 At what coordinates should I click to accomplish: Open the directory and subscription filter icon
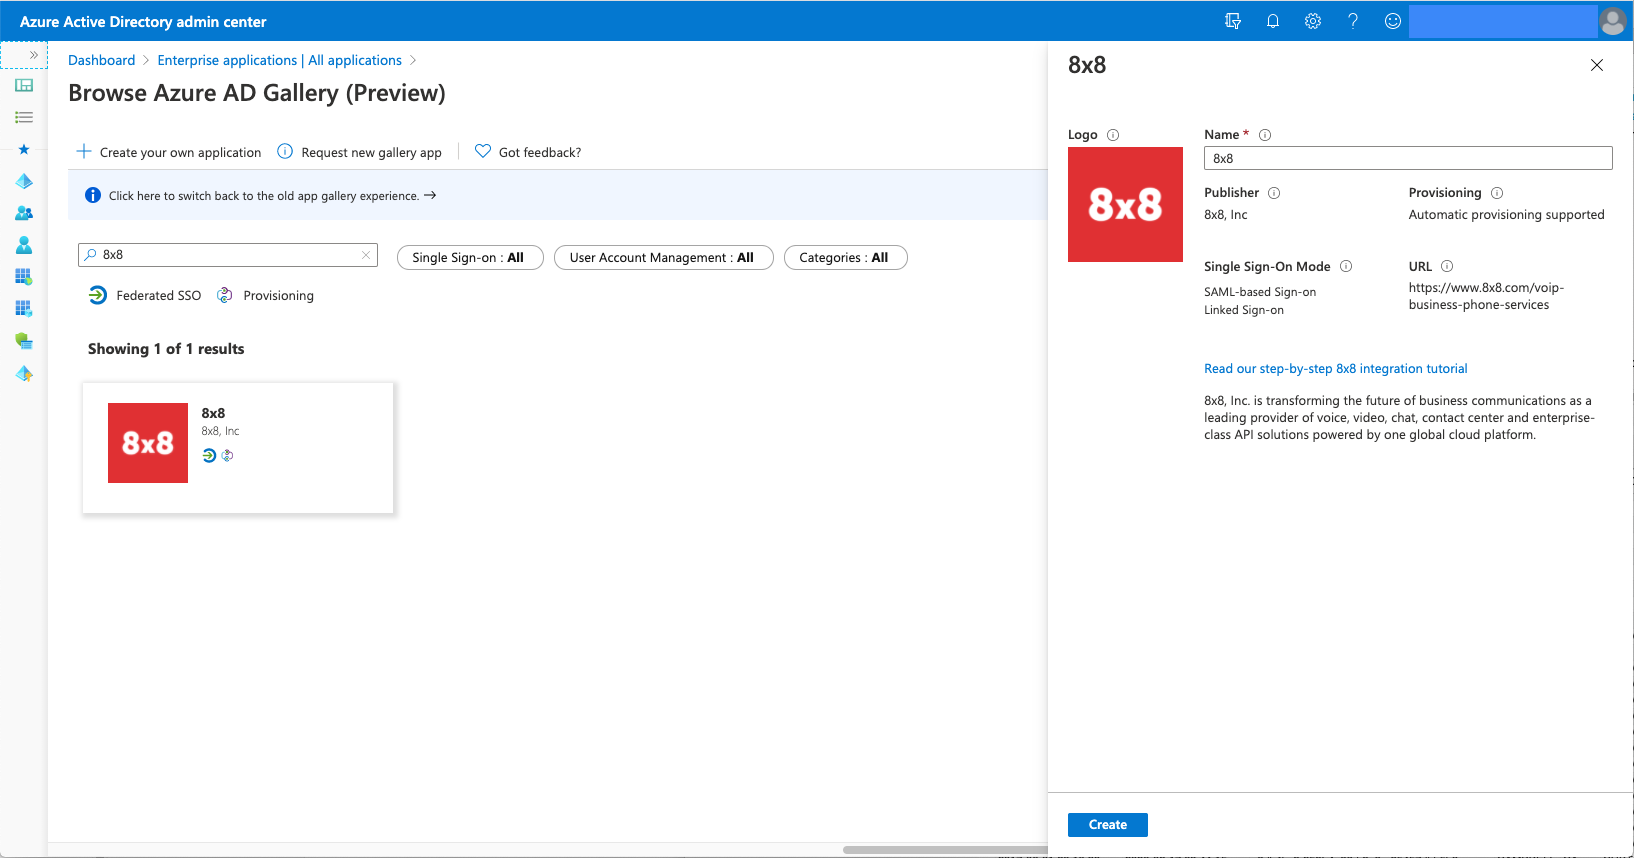click(1233, 21)
